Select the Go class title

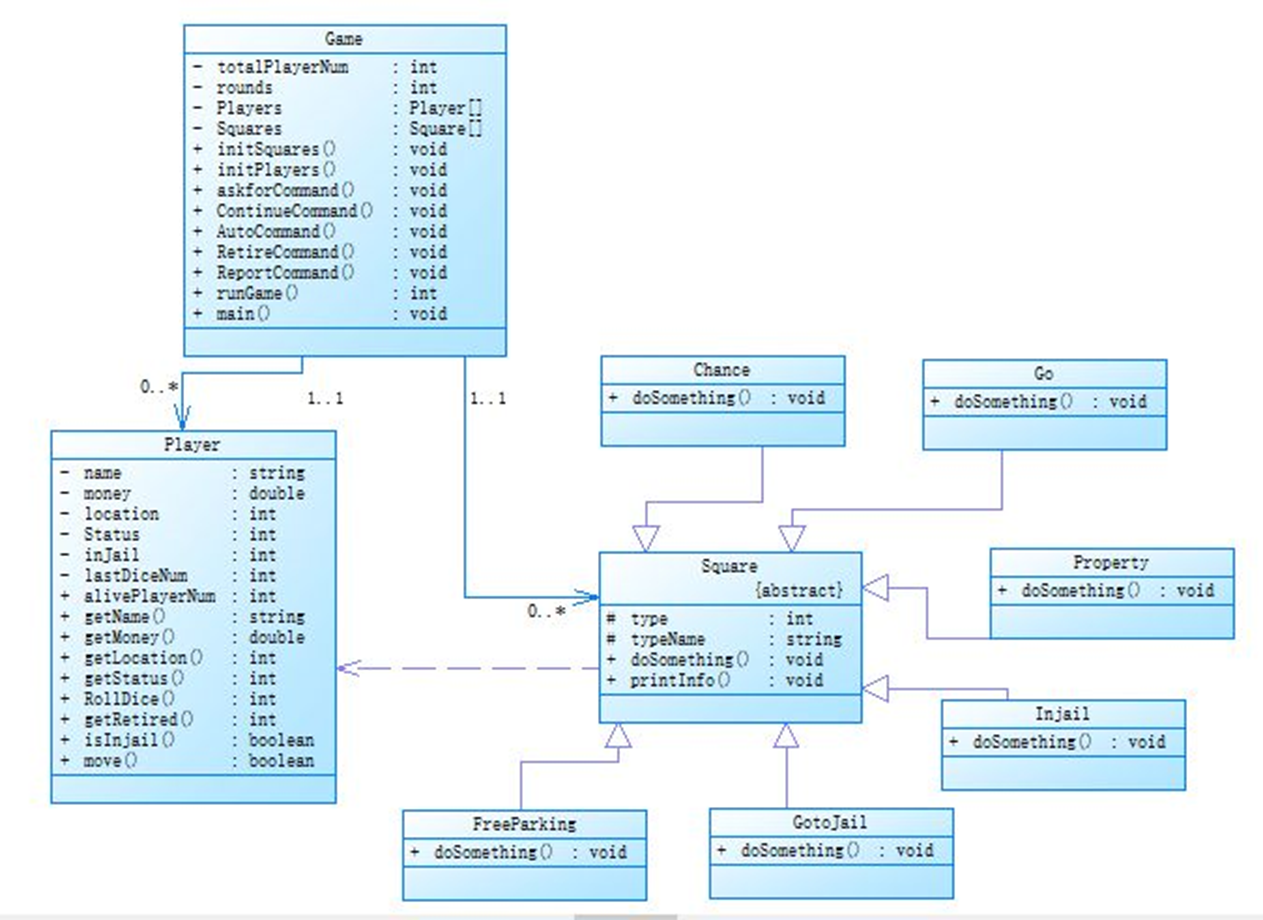point(1043,374)
